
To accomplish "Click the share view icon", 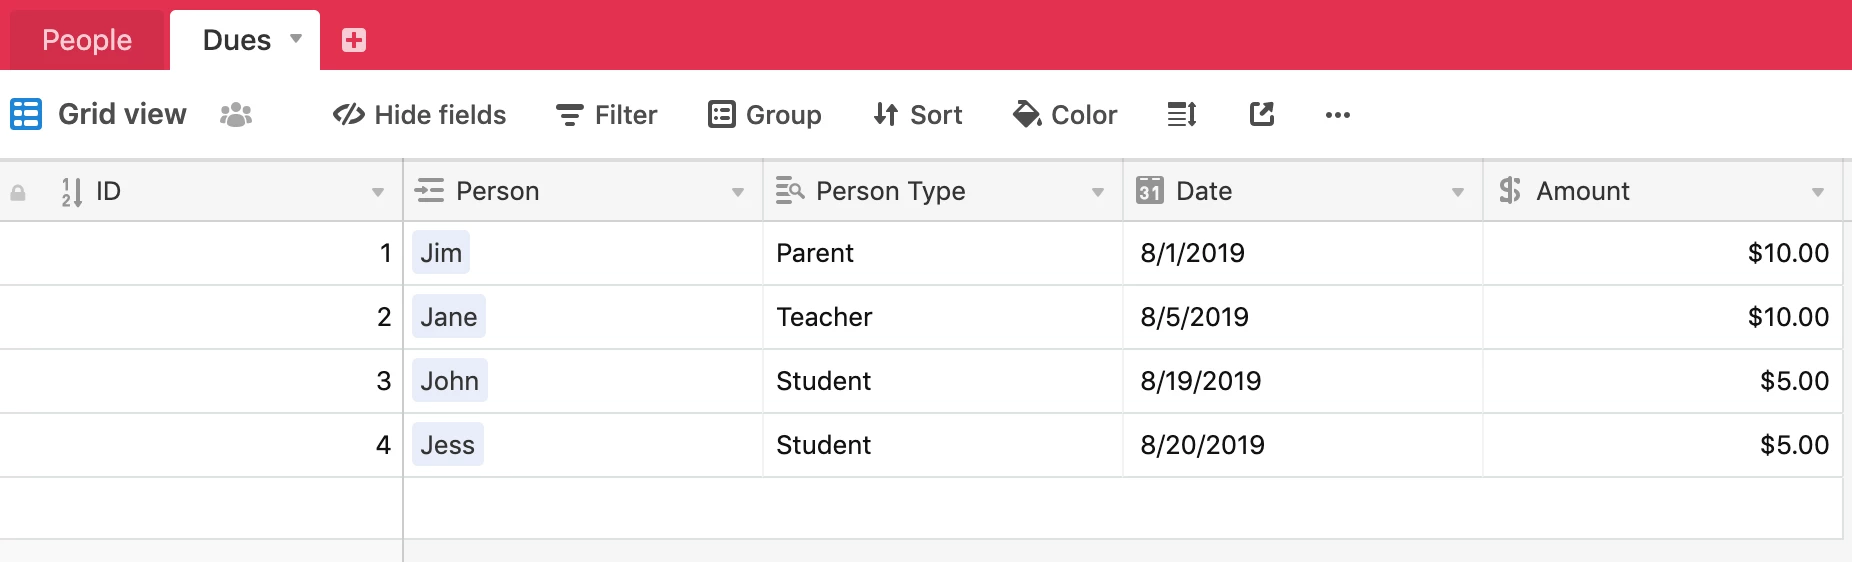I will (1262, 114).
